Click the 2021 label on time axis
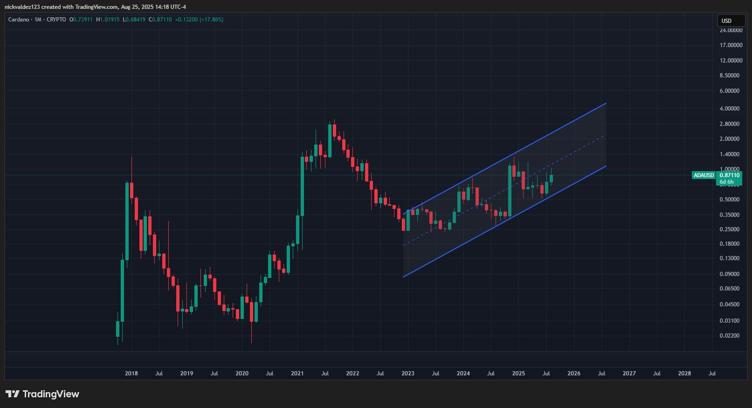 [x=297, y=373]
